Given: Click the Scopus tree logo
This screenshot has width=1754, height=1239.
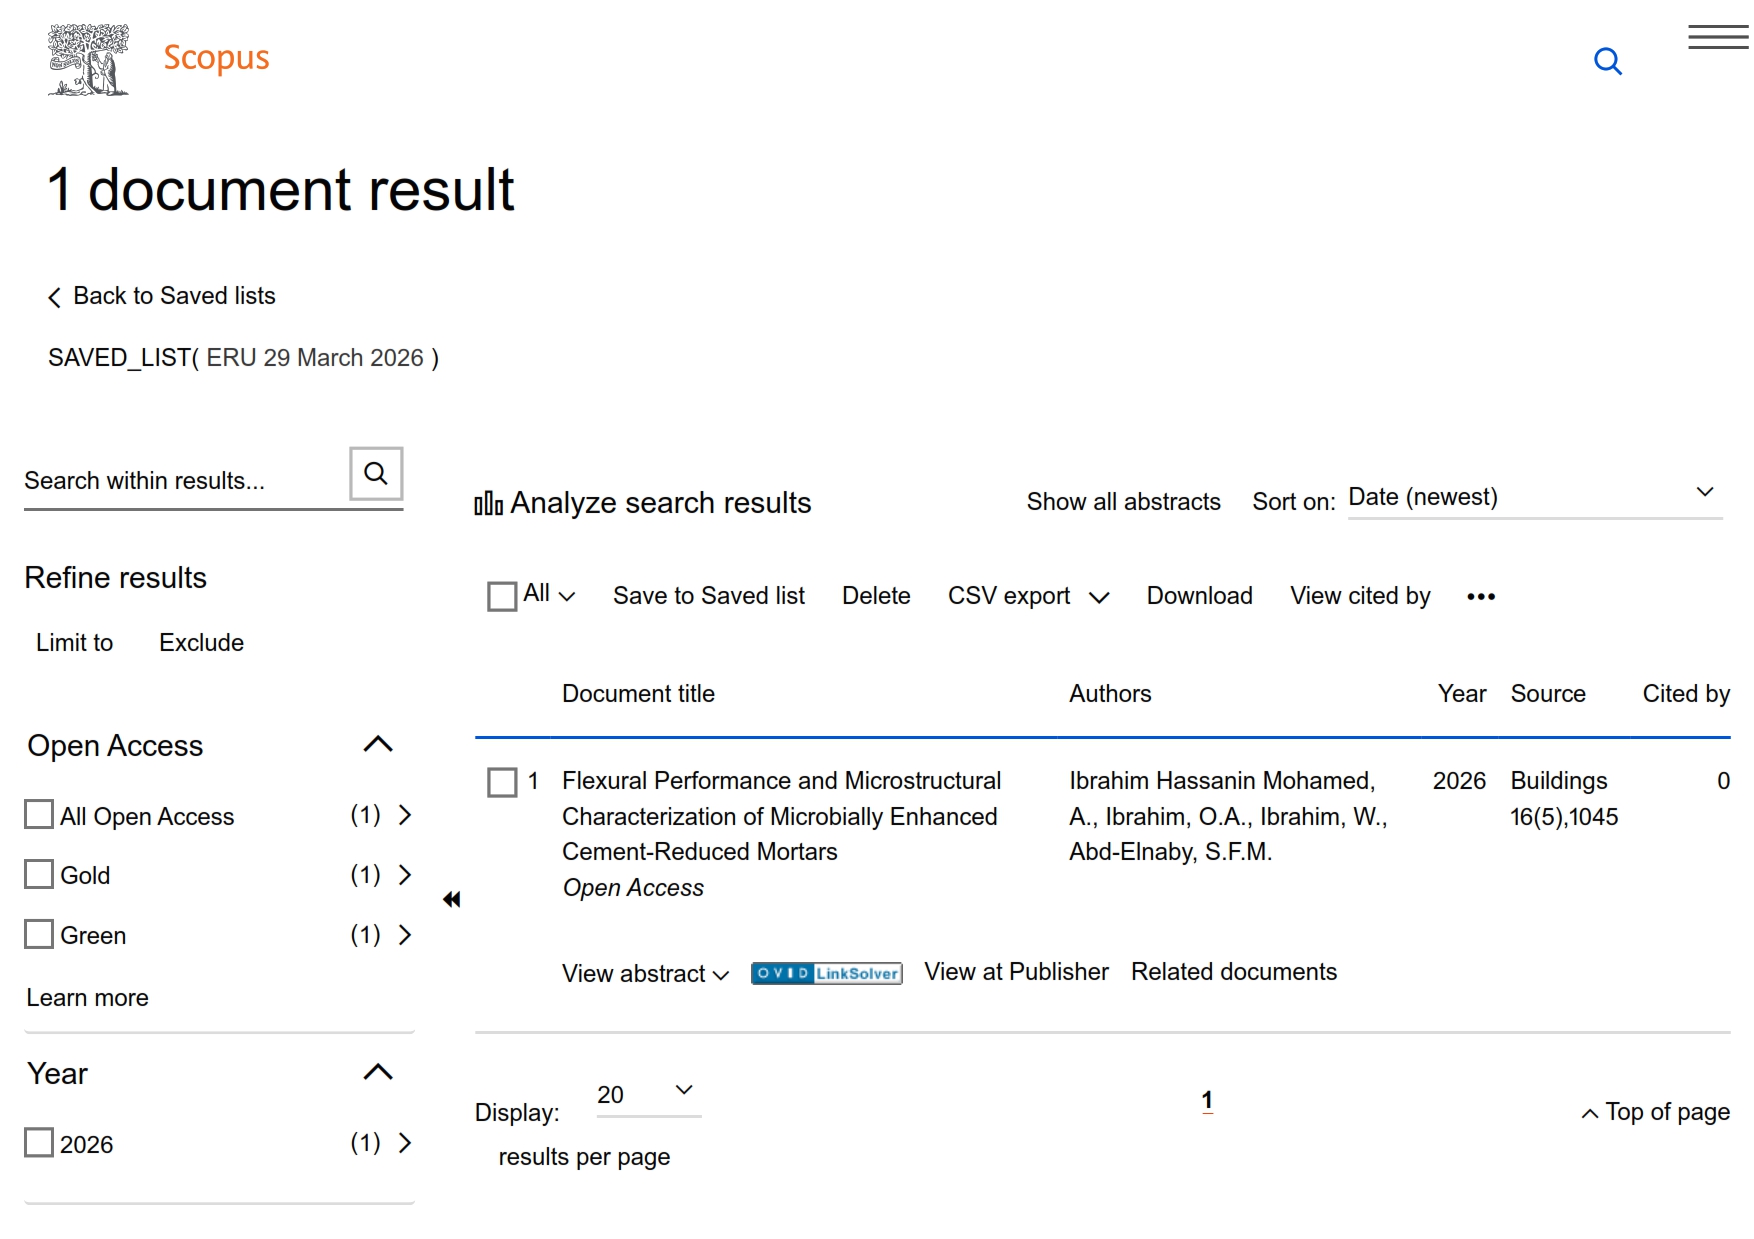Looking at the screenshot, I should pos(88,60).
